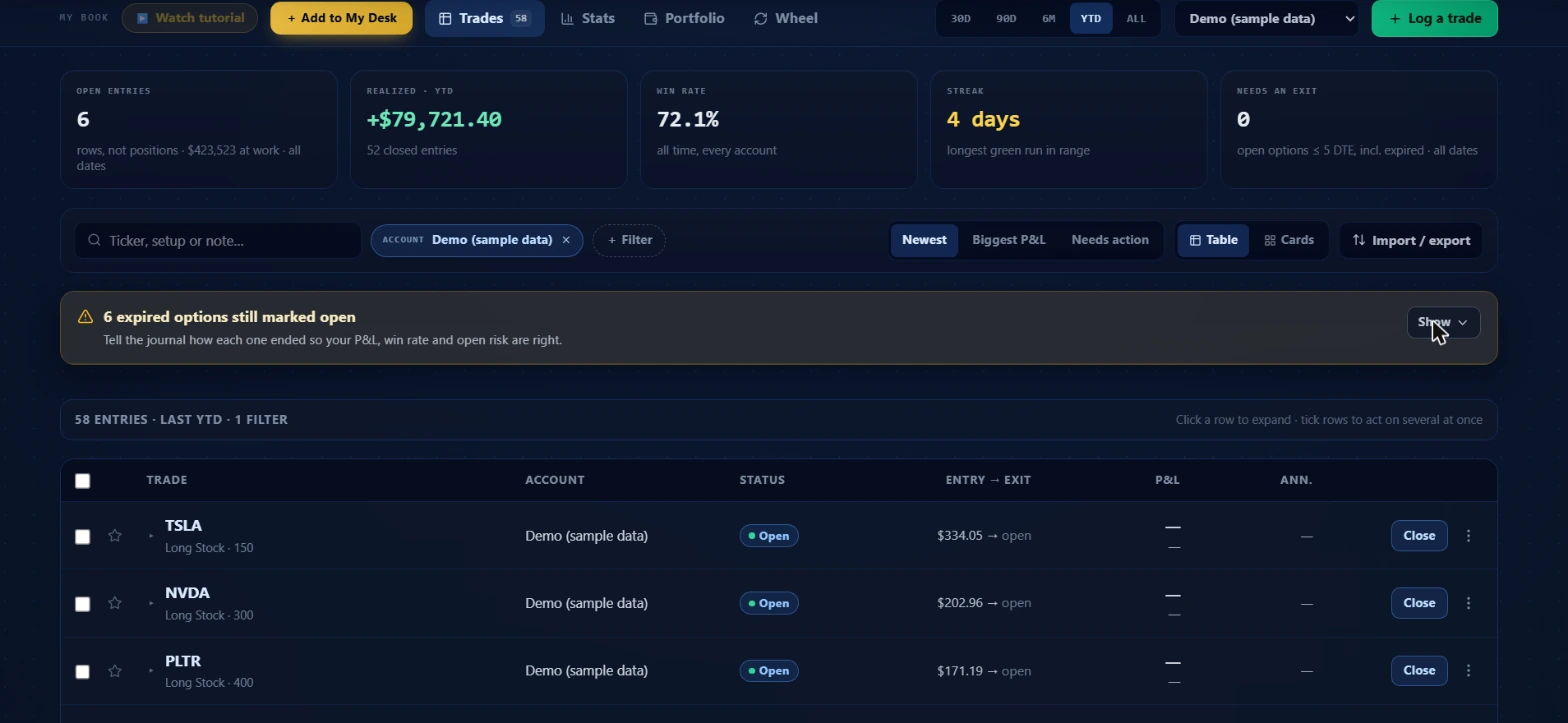
Task: Open the Demo (sample data) account dropdown
Action: pyautogui.click(x=1267, y=19)
